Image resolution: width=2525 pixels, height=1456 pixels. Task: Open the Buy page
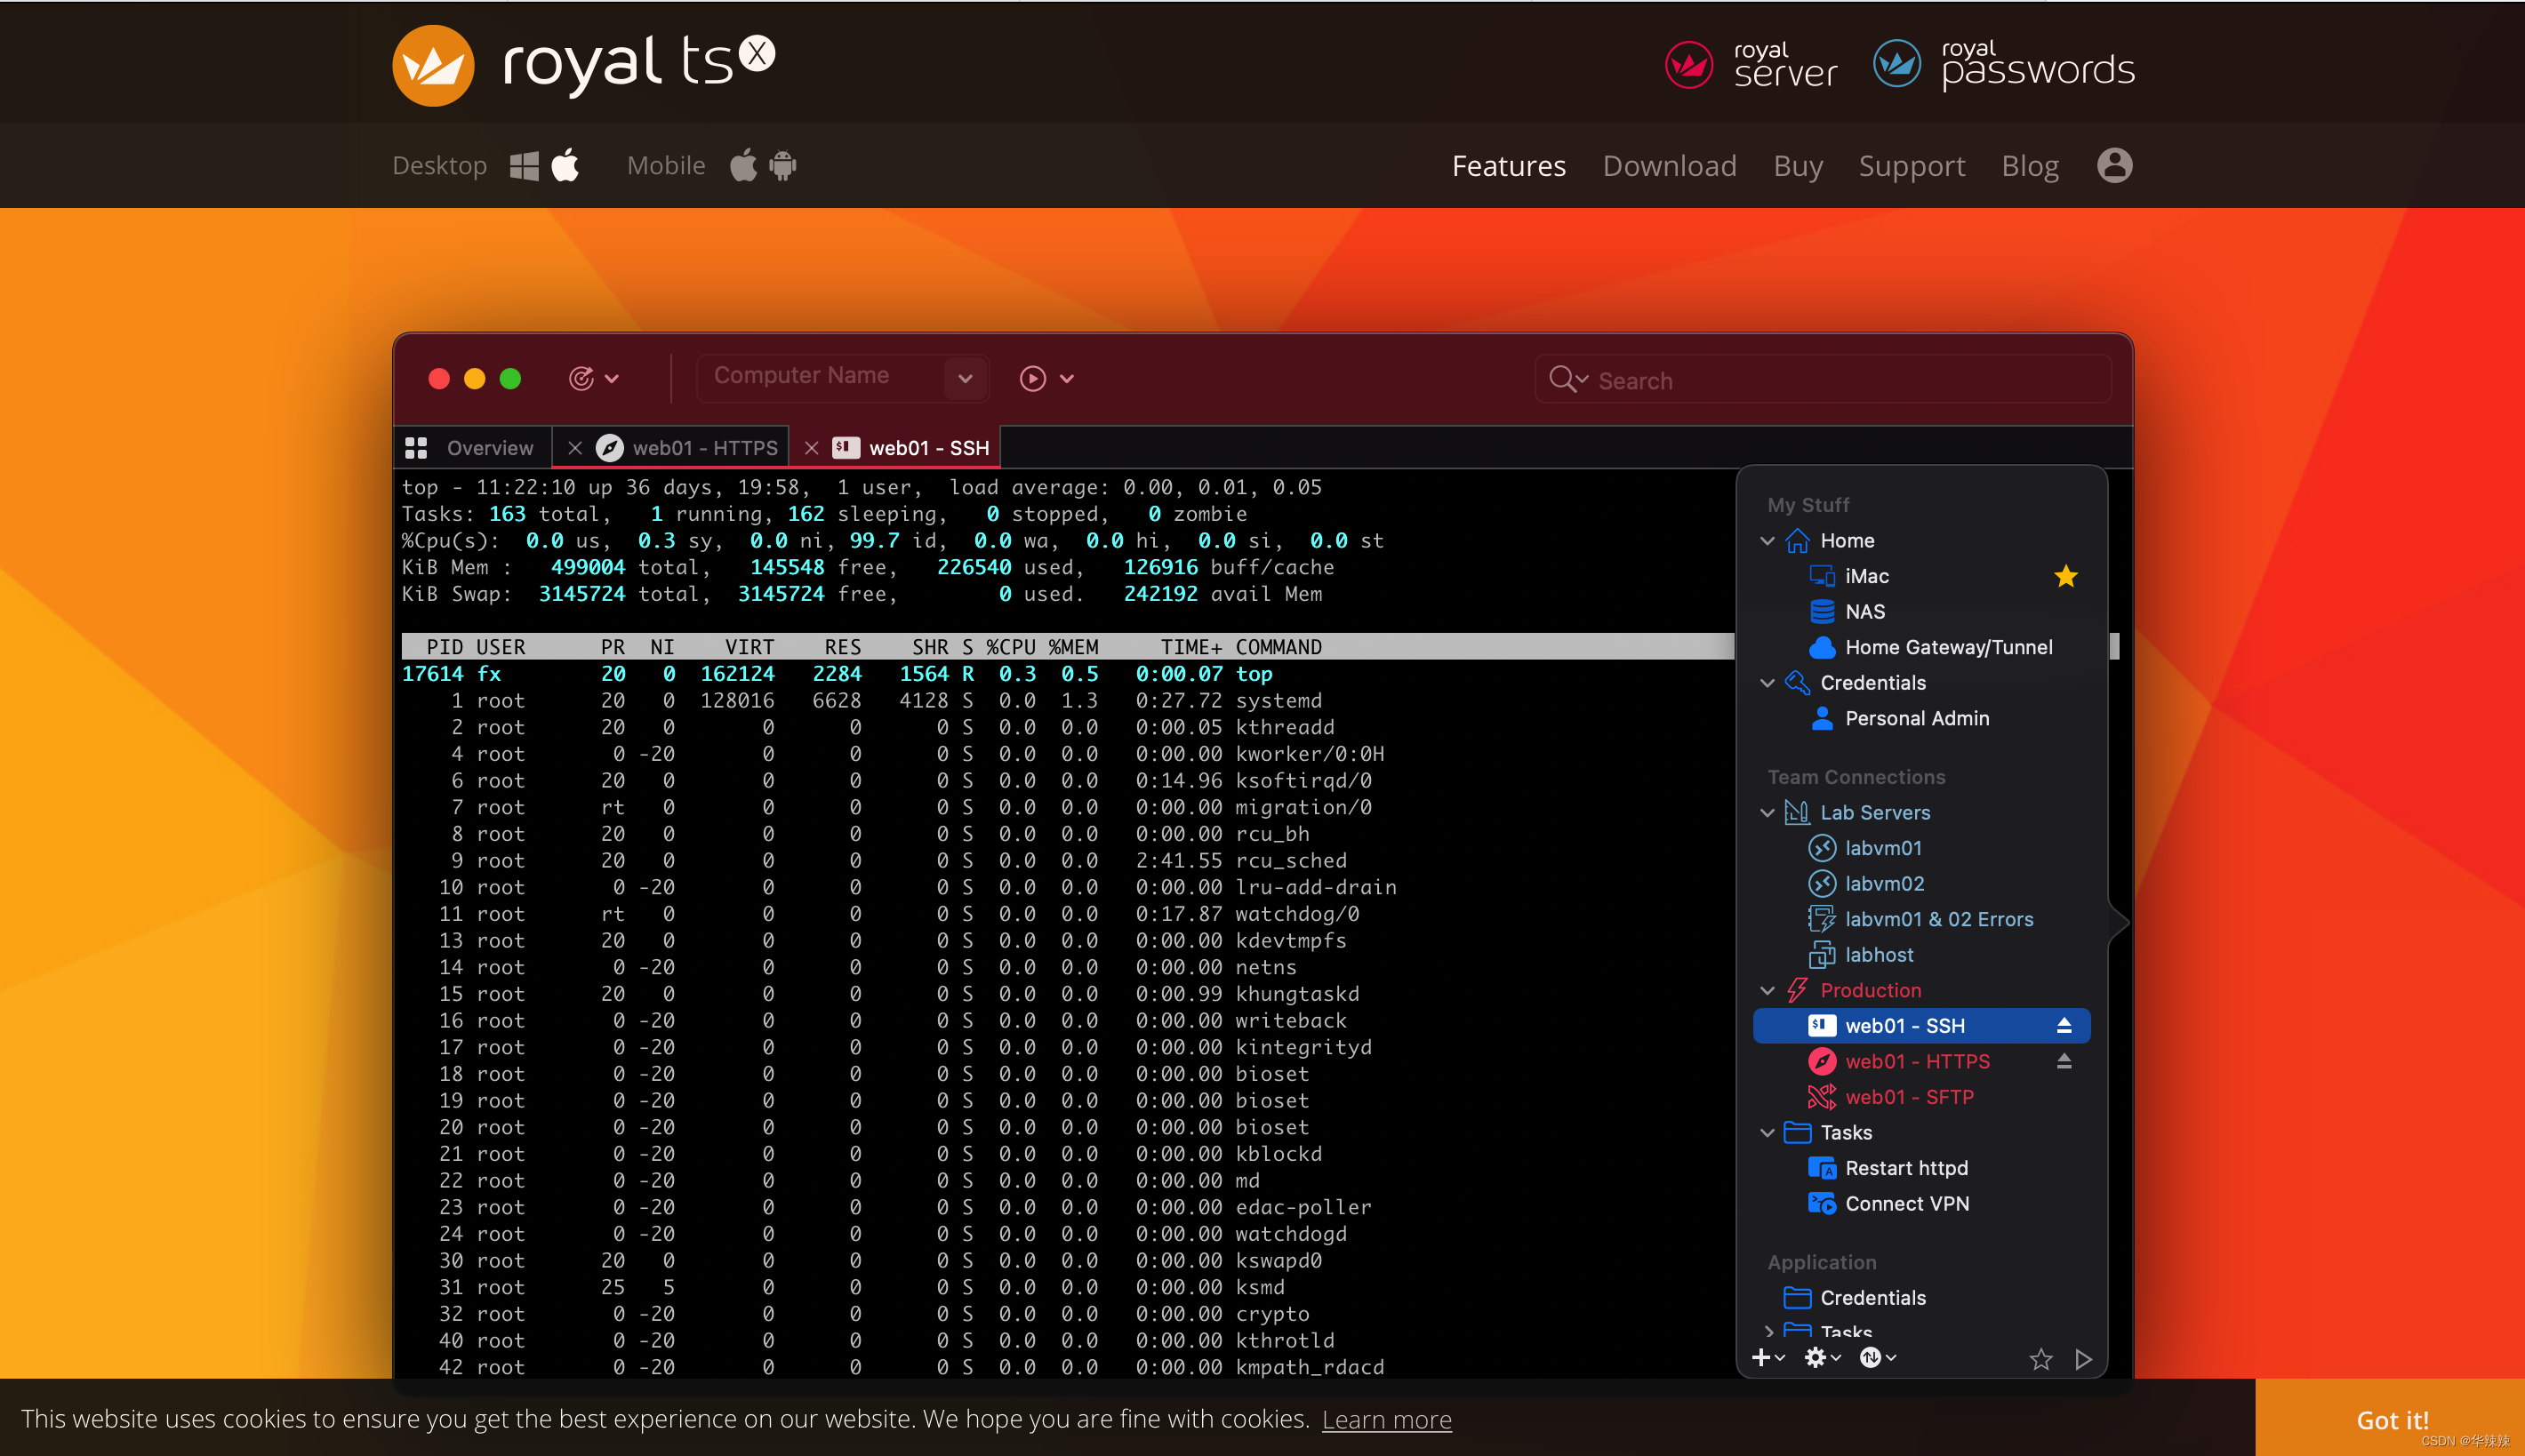tap(1798, 166)
